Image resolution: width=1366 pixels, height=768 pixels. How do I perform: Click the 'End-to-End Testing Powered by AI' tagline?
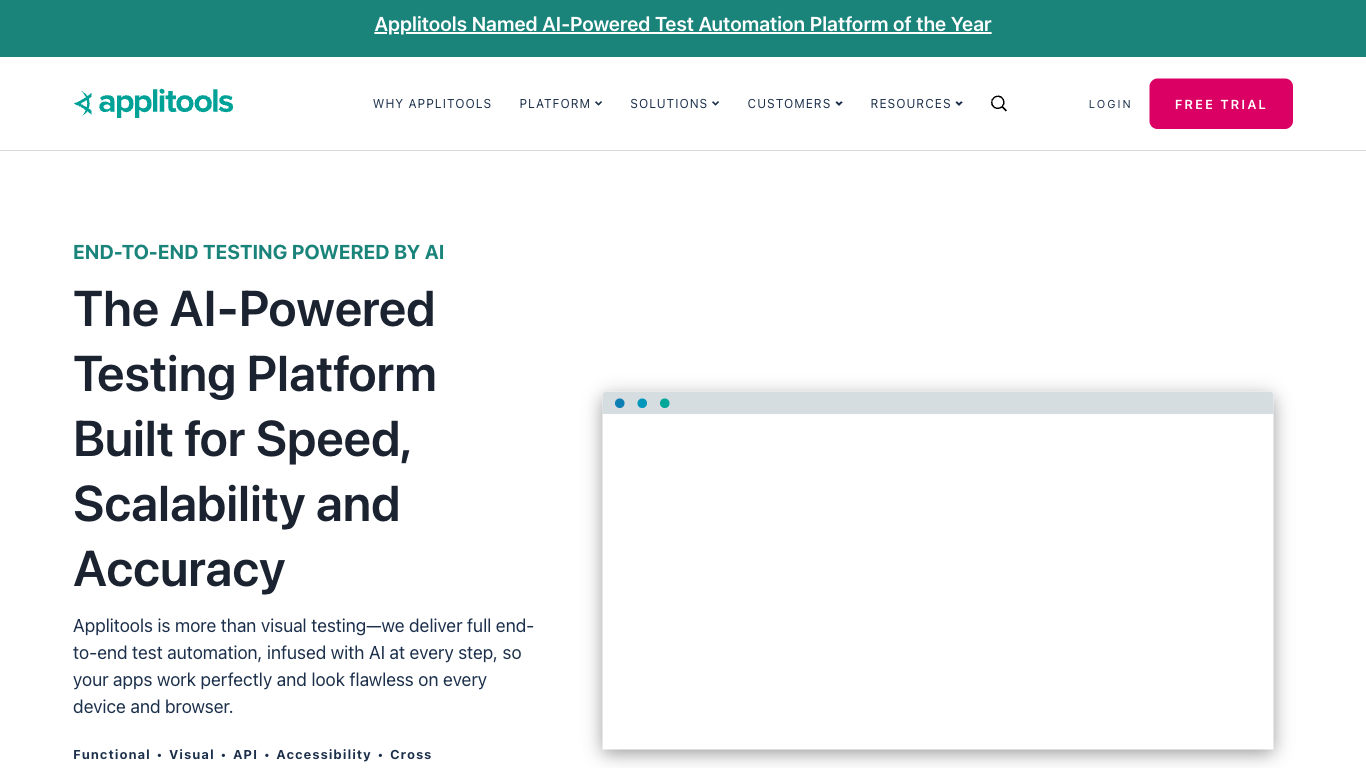[x=259, y=252]
